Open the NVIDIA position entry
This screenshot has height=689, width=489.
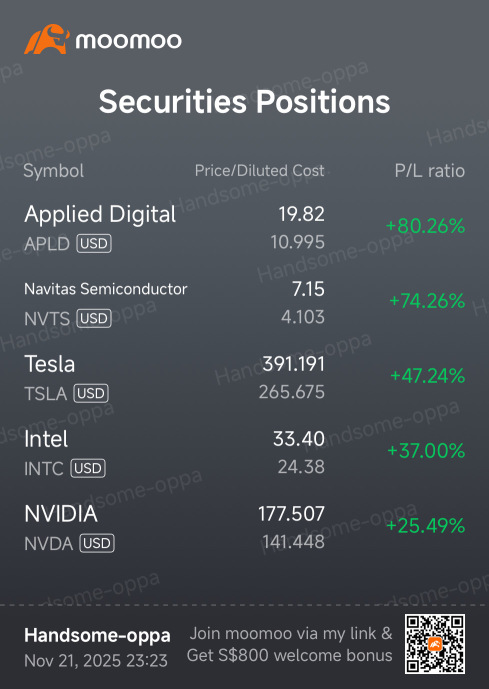244,528
